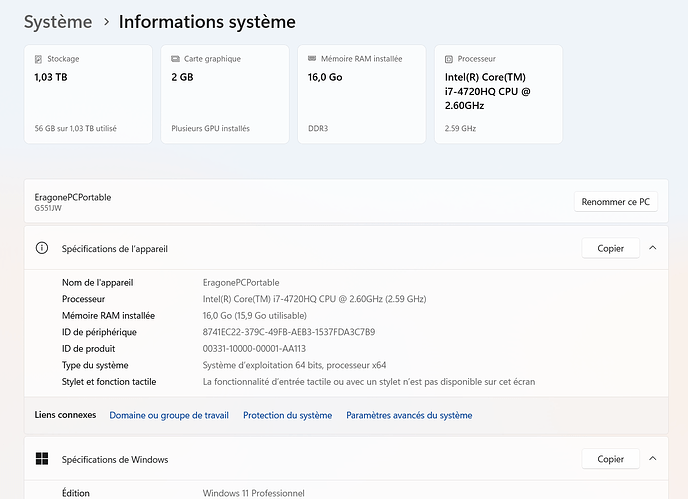Image resolution: width=688 pixels, height=499 pixels.
Task: Click the Processeur CPU icon
Action: point(449,59)
